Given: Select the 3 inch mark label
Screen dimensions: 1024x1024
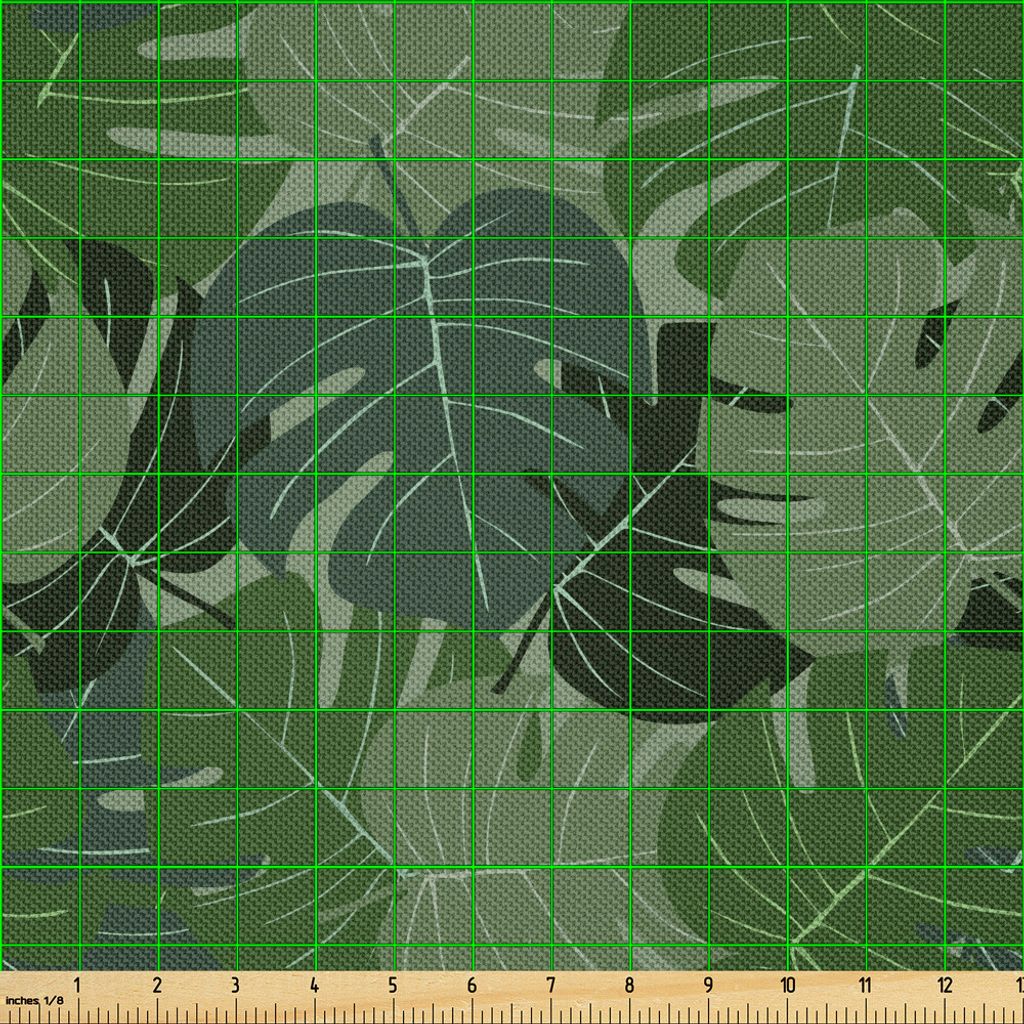Looking at the screenshot, I should click(235, 987).
